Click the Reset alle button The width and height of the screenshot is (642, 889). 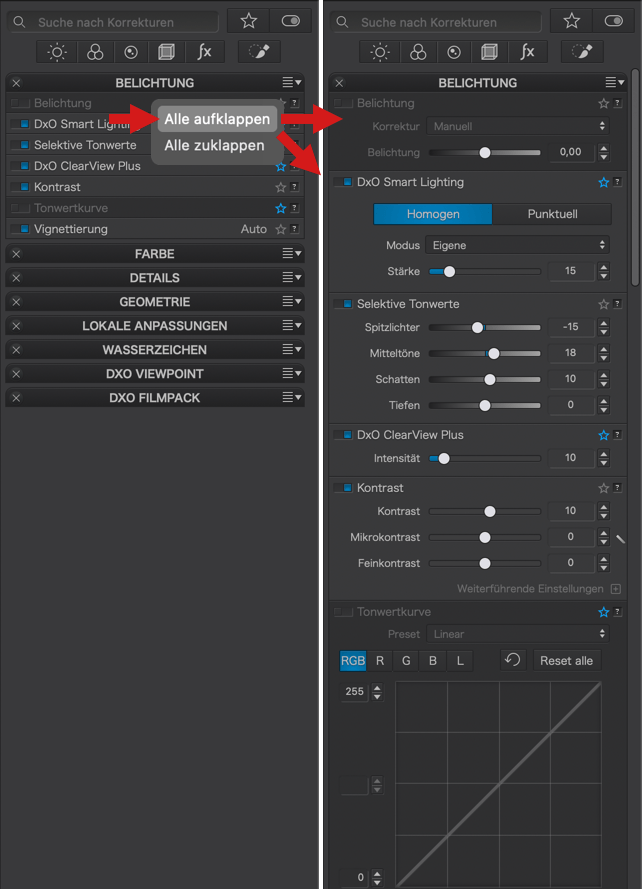pos(566,661)
